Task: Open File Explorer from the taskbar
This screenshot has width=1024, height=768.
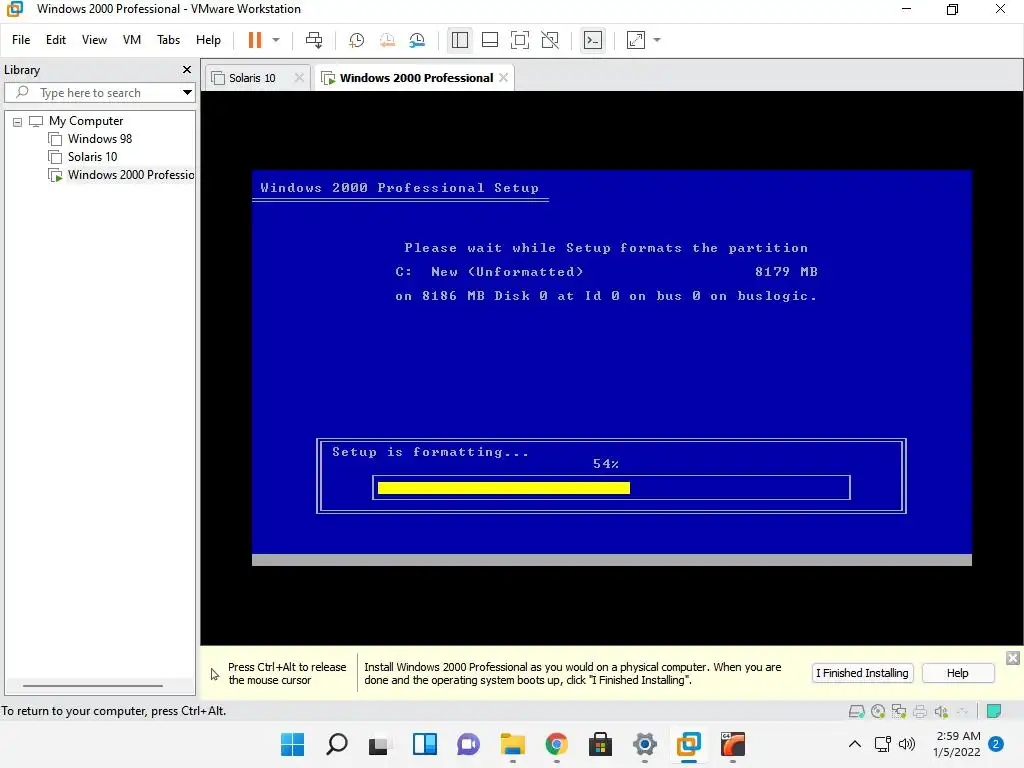Action: tap(513, 744)
